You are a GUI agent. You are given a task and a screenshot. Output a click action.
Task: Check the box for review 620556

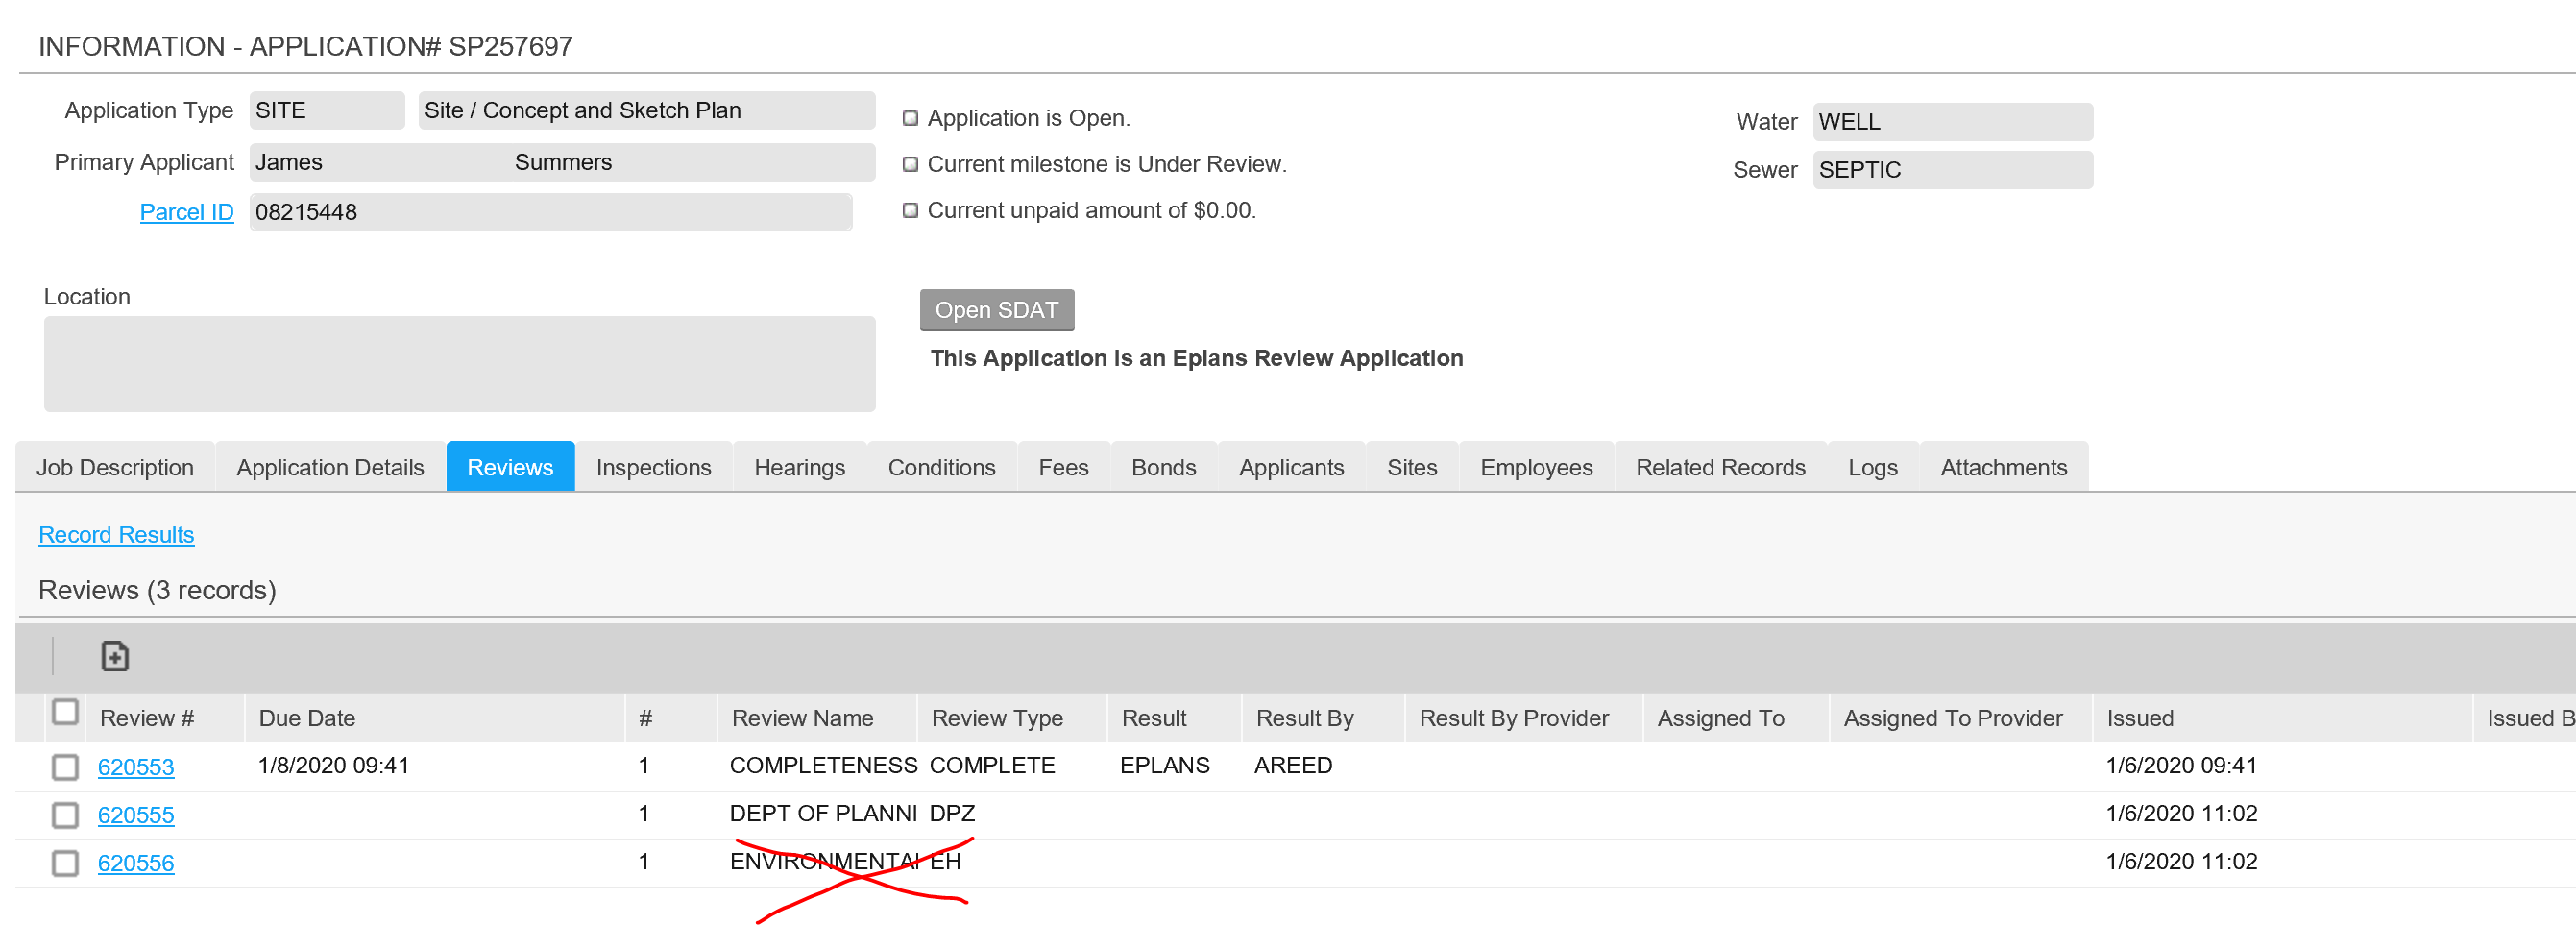[65, 863]
